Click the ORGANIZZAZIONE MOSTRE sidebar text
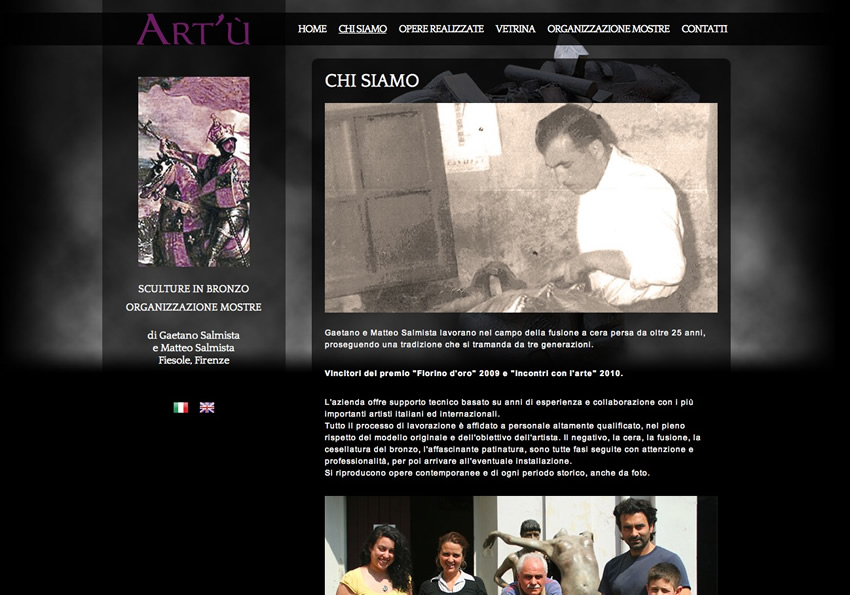Image resolution: width=850 pixels, height=595 pixels. coord(194,307)
